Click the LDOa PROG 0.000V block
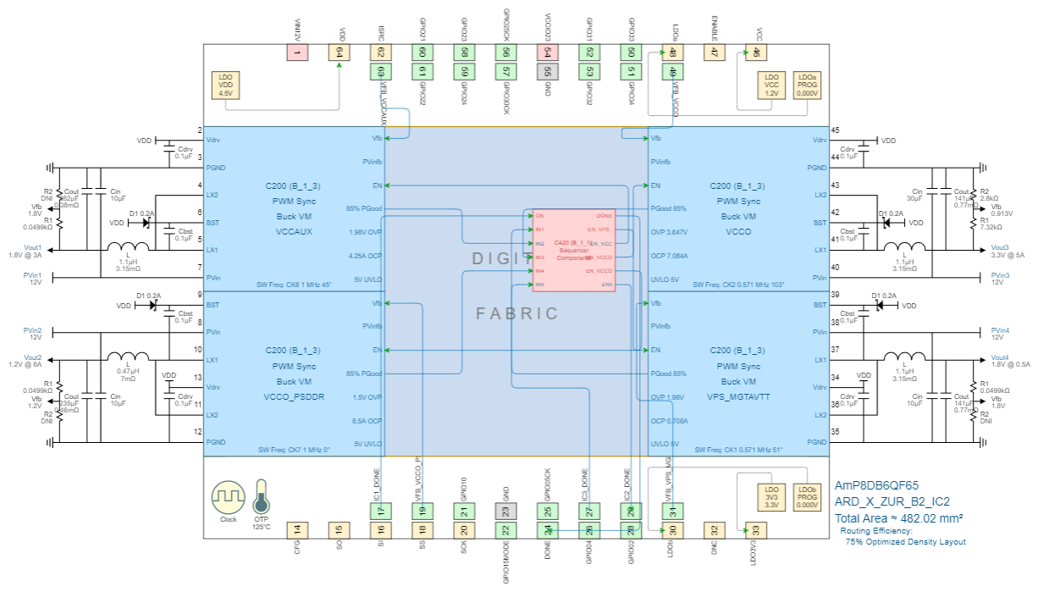The width and height of the screenshot is (1038, 592). [807, 85]
